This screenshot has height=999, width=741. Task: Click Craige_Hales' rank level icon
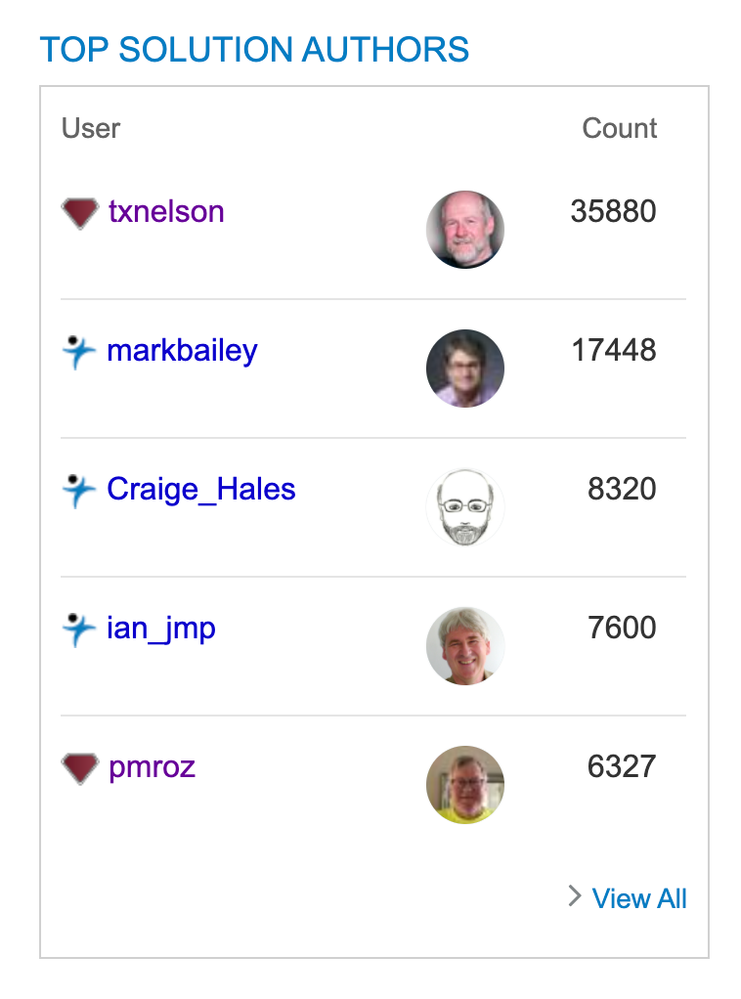(78, 489)
